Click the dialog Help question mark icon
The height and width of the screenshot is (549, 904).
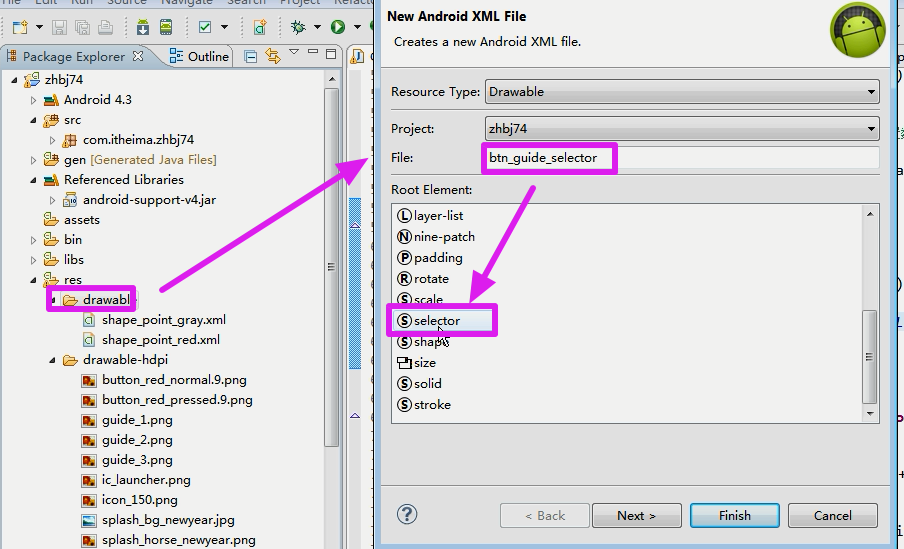coord(407,514)
